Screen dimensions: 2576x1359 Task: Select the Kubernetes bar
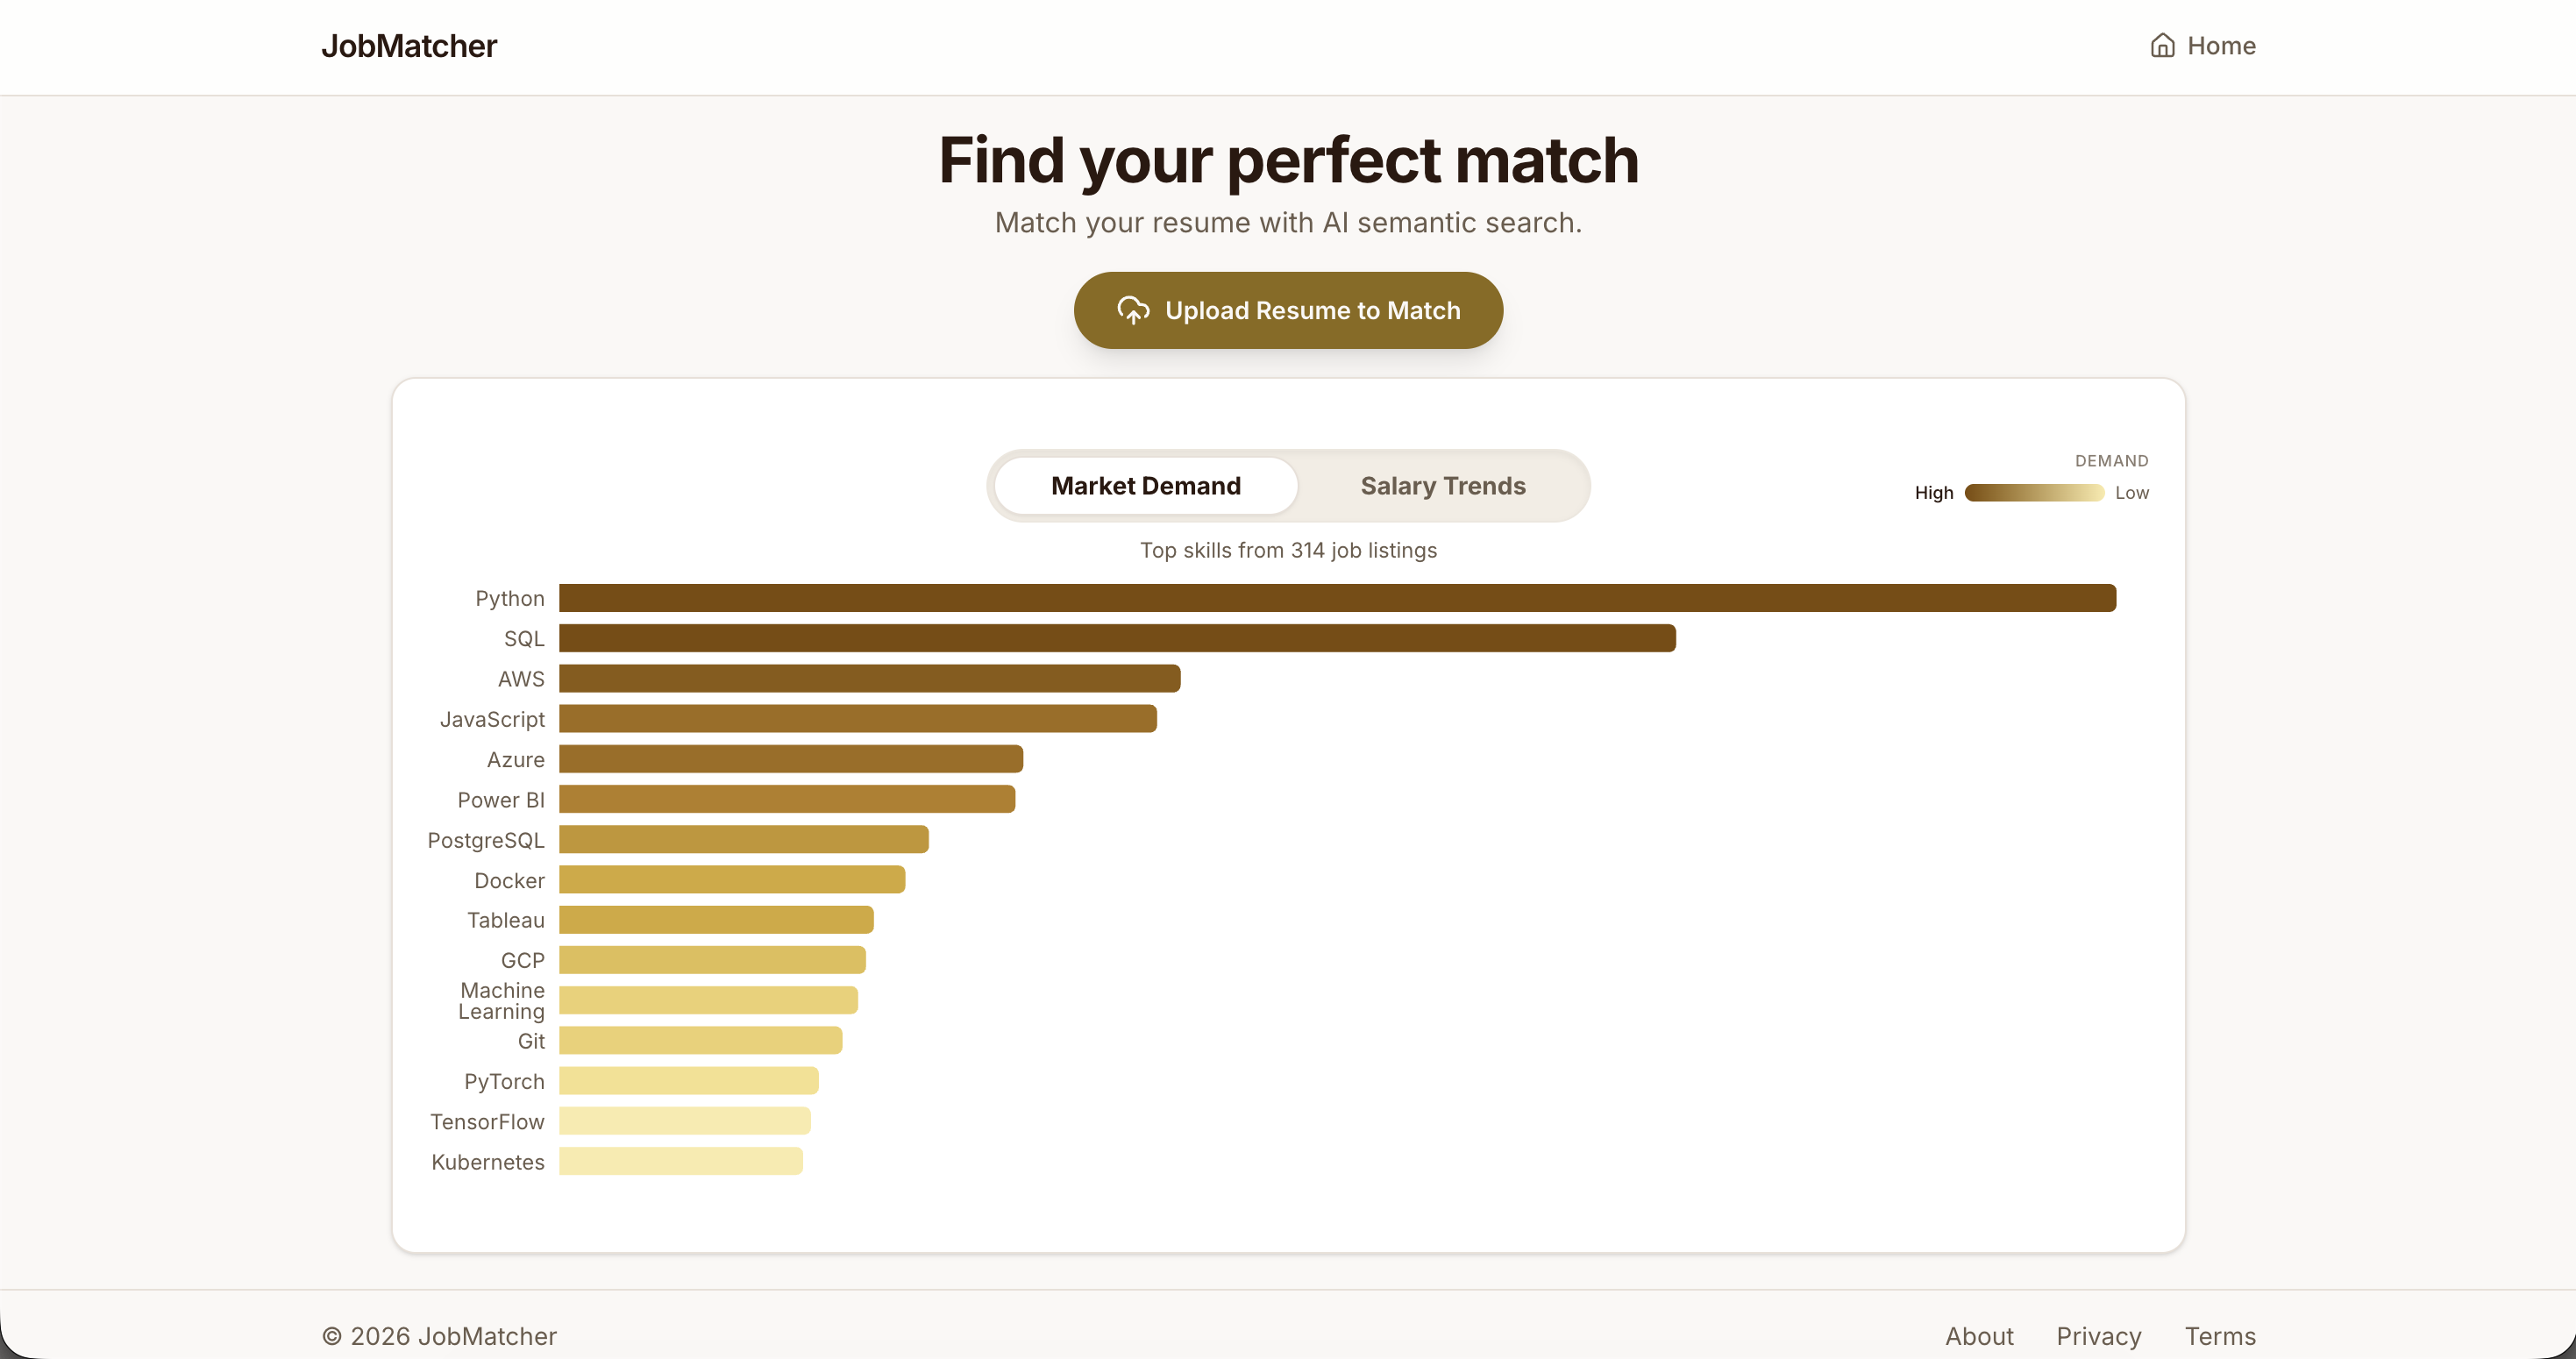[680, 1161]
